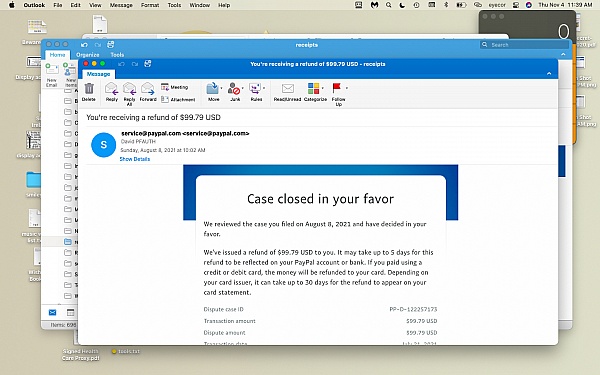The image size is (600, 375).
Task: Forward this refund email
Action: point(148,89)
